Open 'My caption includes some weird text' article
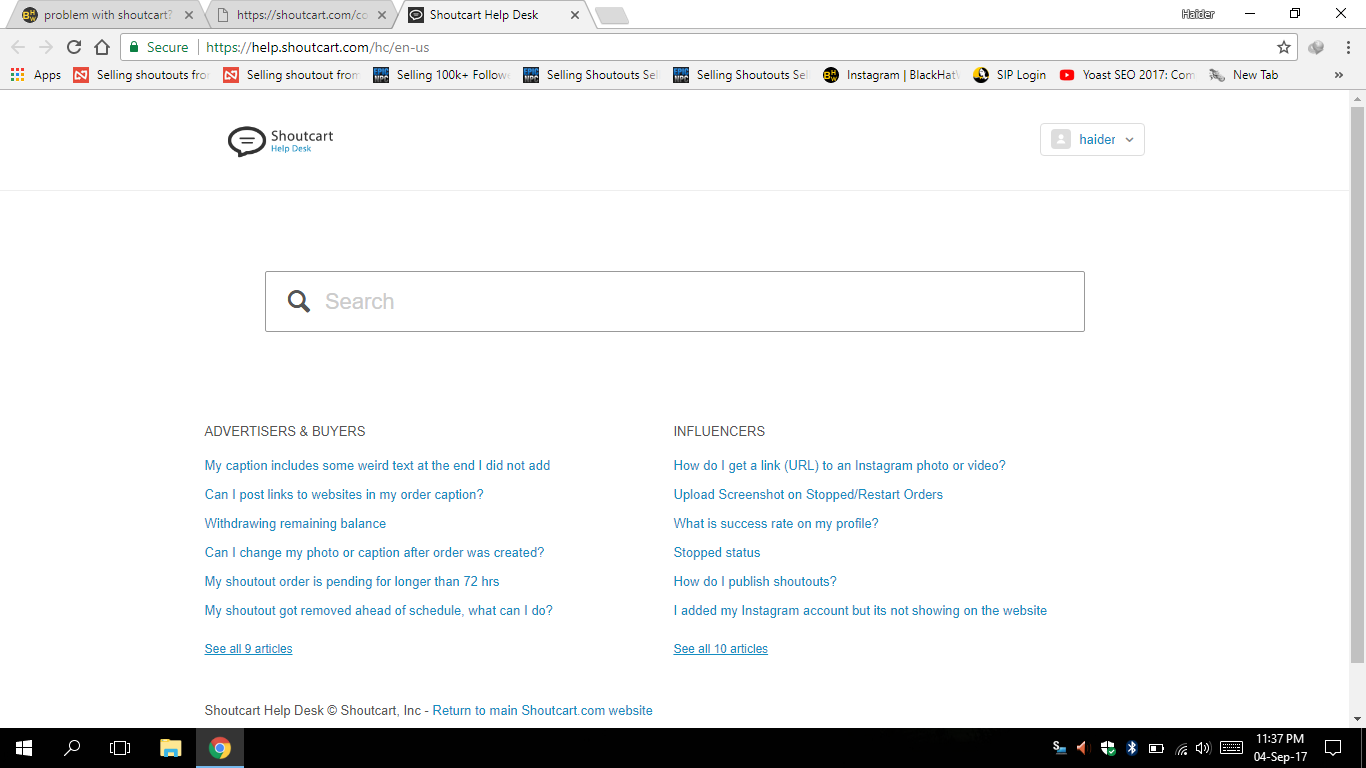 (x=377, y=466)
